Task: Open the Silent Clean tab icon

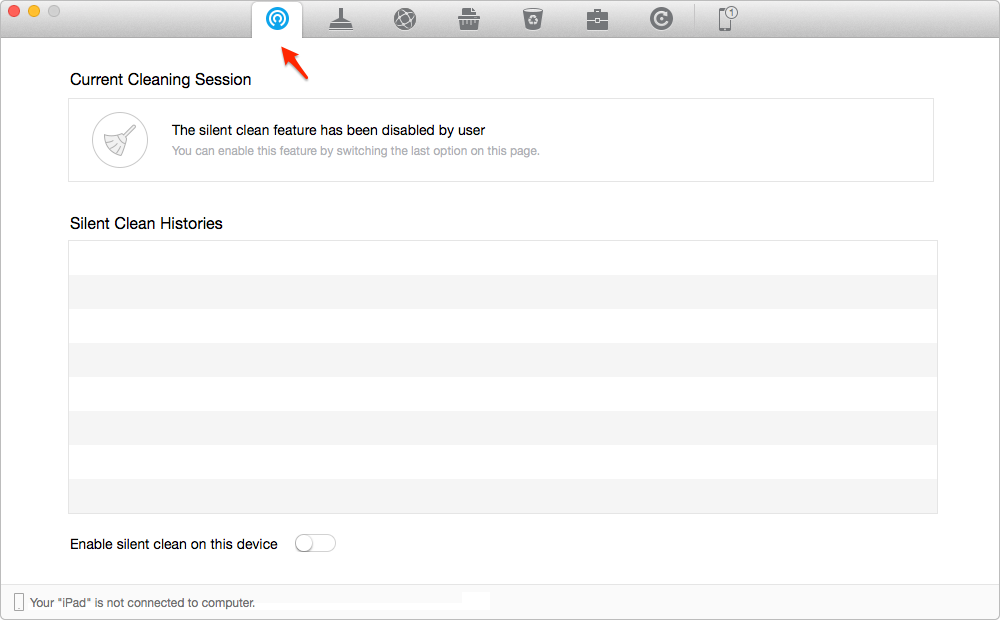Action: pyautogui.click(x=277, y=19)
